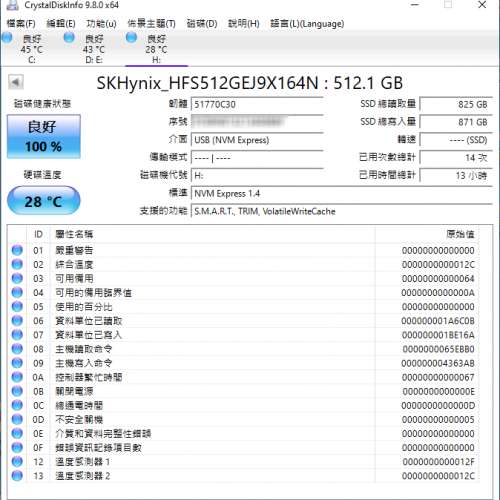Click the interface field USB (NVM Express)
The height and width of the screenshot is (500, 500).
(257, 140)
